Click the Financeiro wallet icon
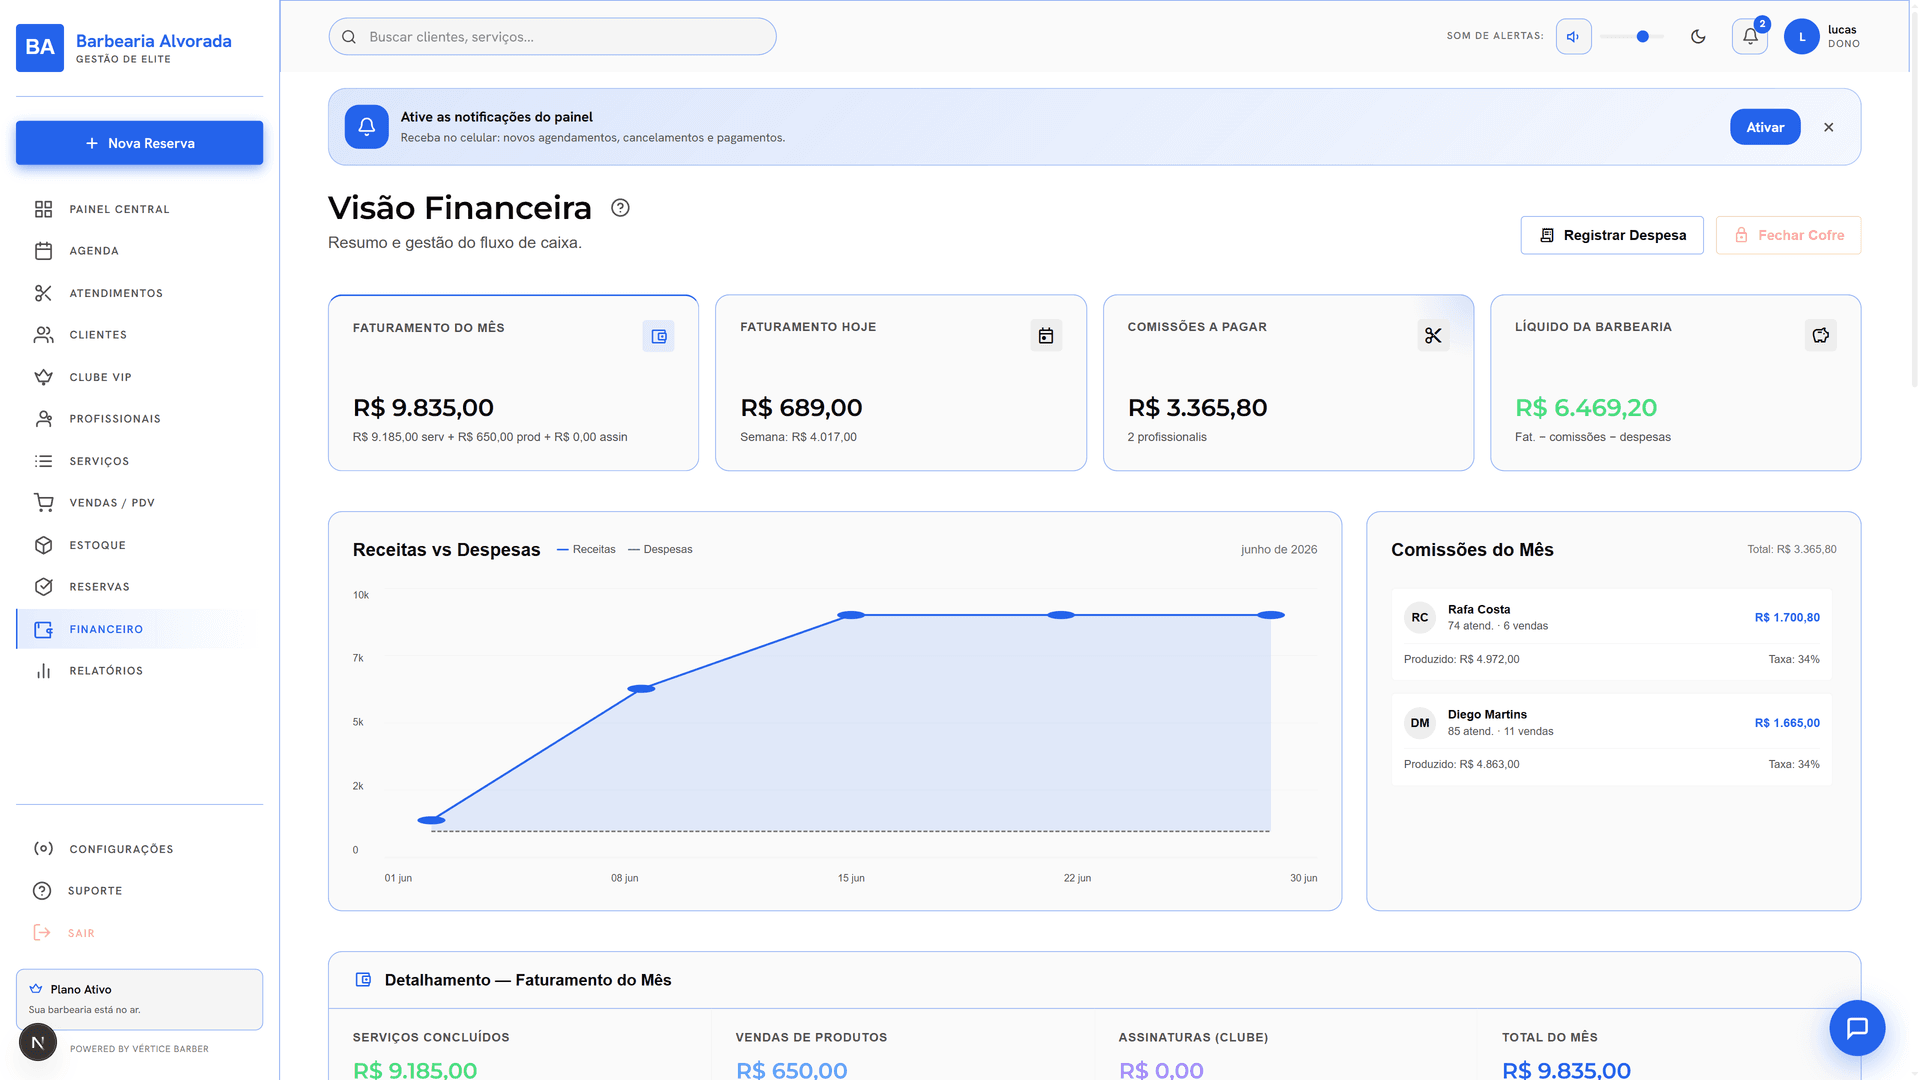Image resolution: width=1920 pixels, height=1080 pixels. pyautogui.click(x=43, y=629)
